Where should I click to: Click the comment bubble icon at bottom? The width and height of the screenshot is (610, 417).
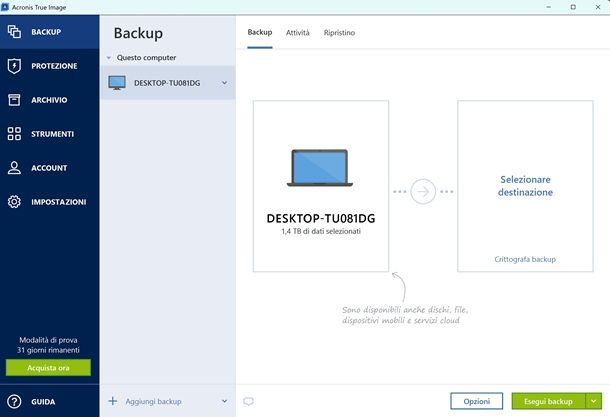pyautogui.click(x=248, y=401)
